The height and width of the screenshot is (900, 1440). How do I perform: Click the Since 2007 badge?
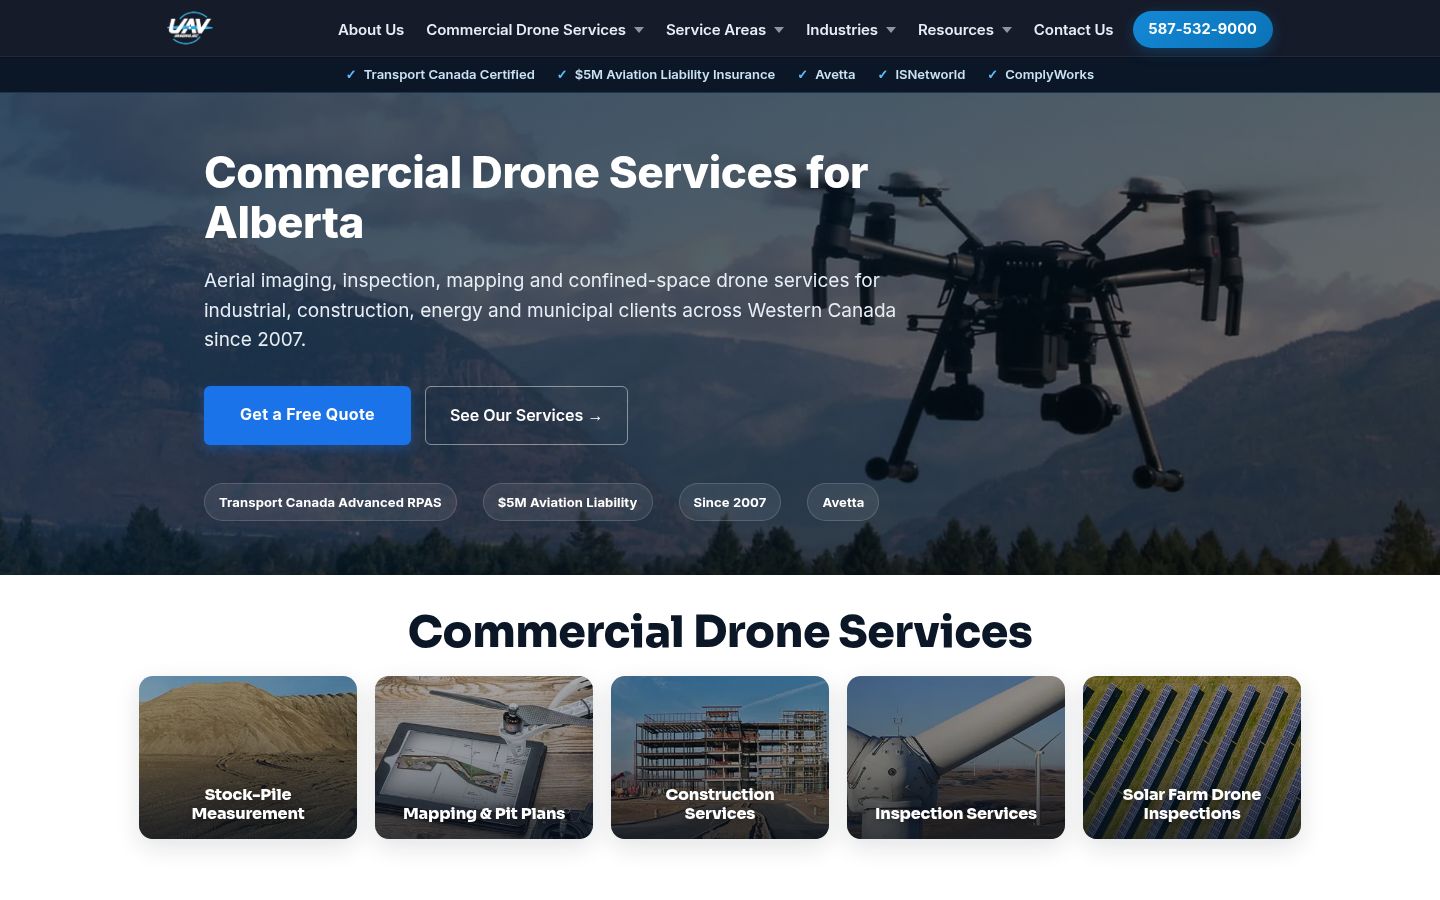tap(730, 502)
